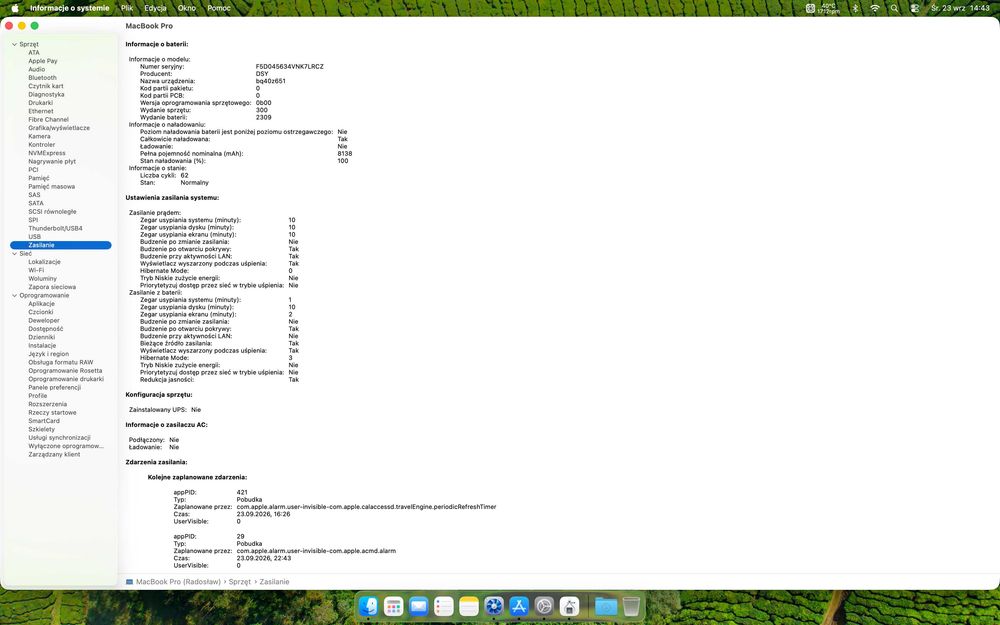This screenshot has height=625, width=1000.
Task: Open the System Information chip icon in Dock
Action: [570, 606]
